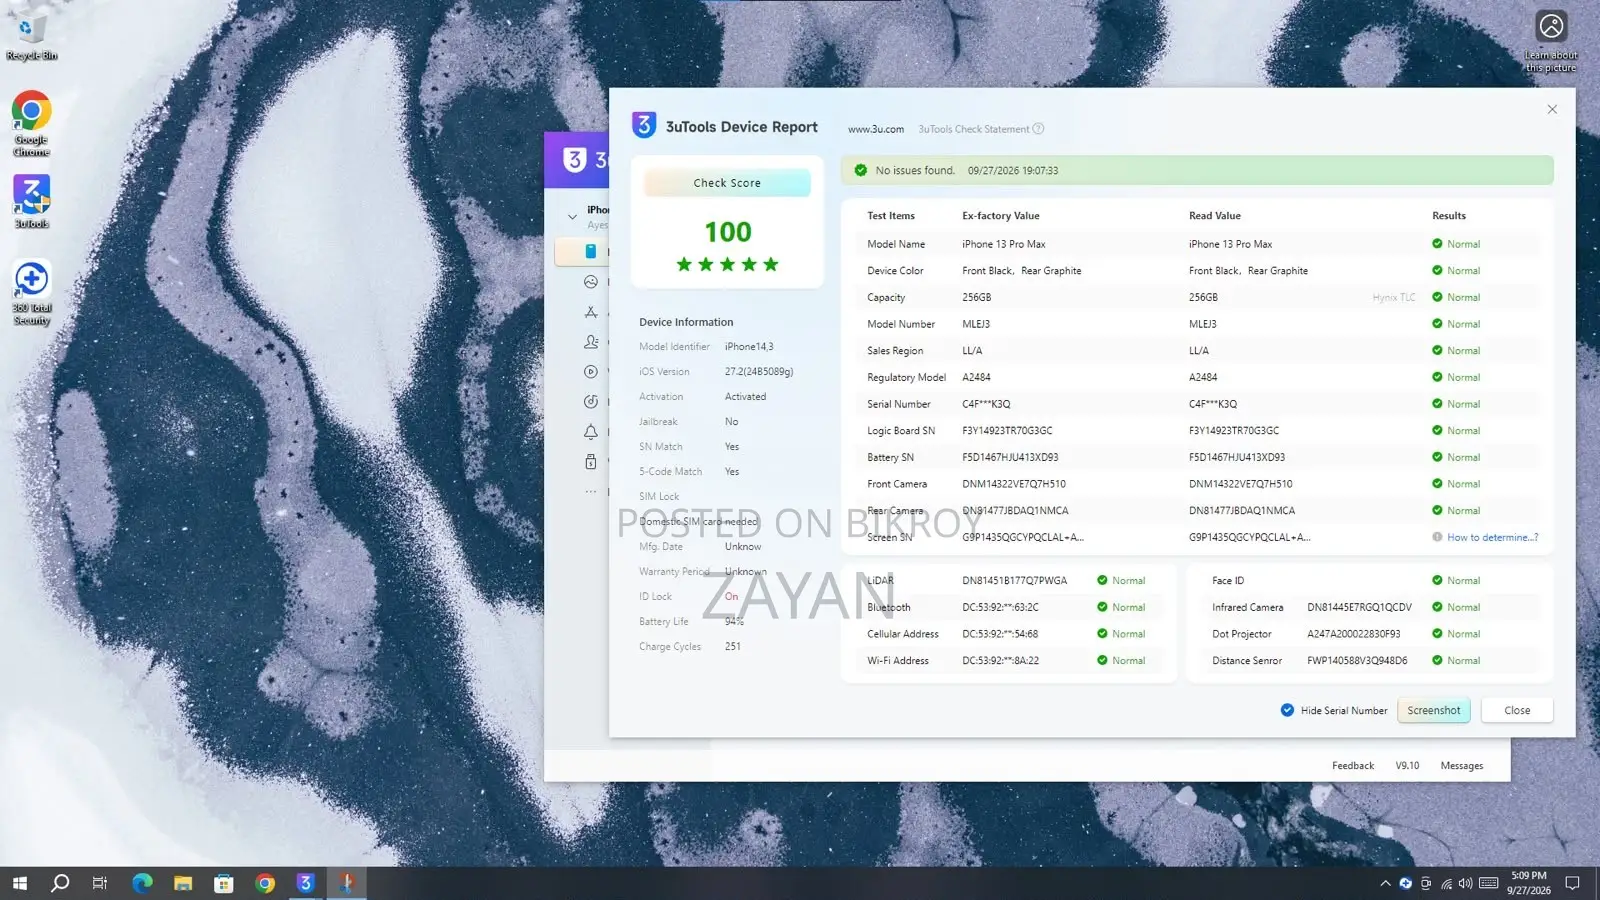Switch to 3uTools on the taskbar
1600x900 pixels.
pyautogui.click(x=306, y=883)
